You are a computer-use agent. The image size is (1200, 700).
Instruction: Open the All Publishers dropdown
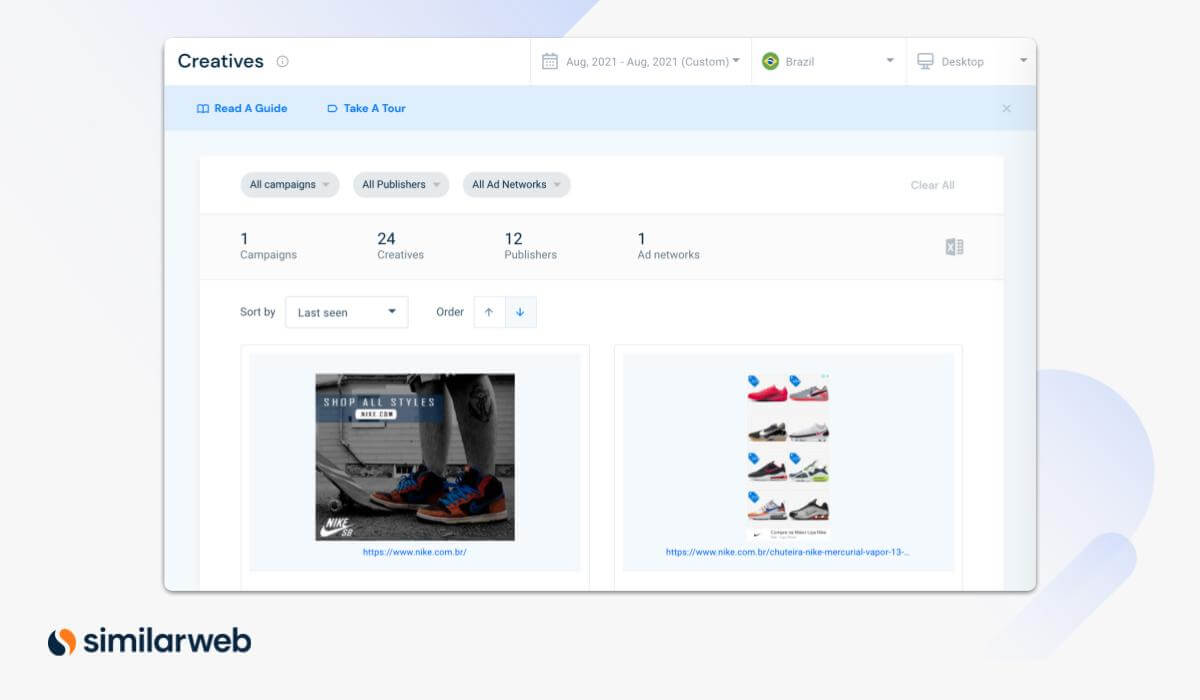point(400,184)
